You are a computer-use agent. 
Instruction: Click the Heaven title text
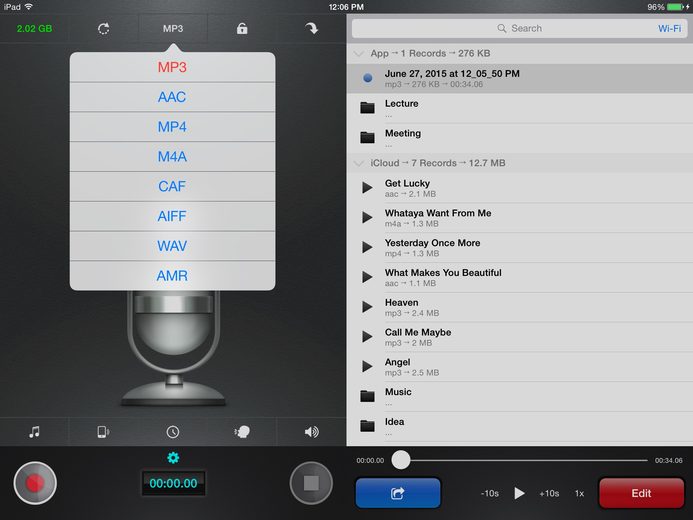coord(401,303)
